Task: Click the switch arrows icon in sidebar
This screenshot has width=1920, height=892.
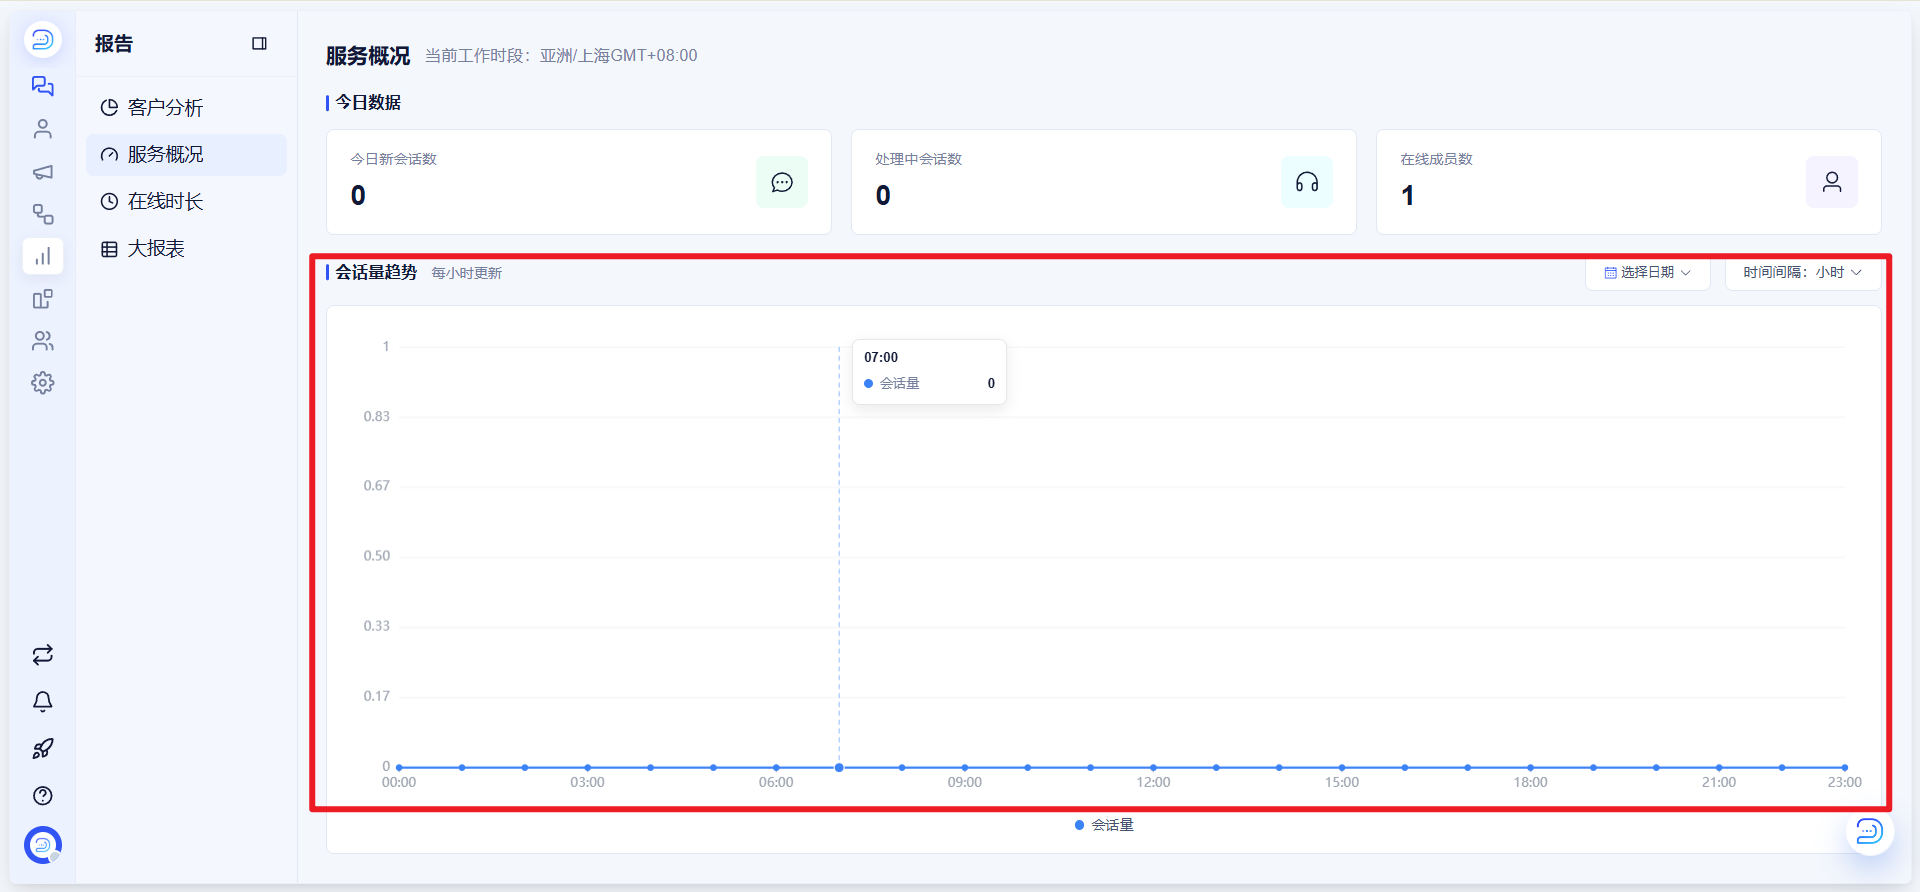Action: [42, 655]
